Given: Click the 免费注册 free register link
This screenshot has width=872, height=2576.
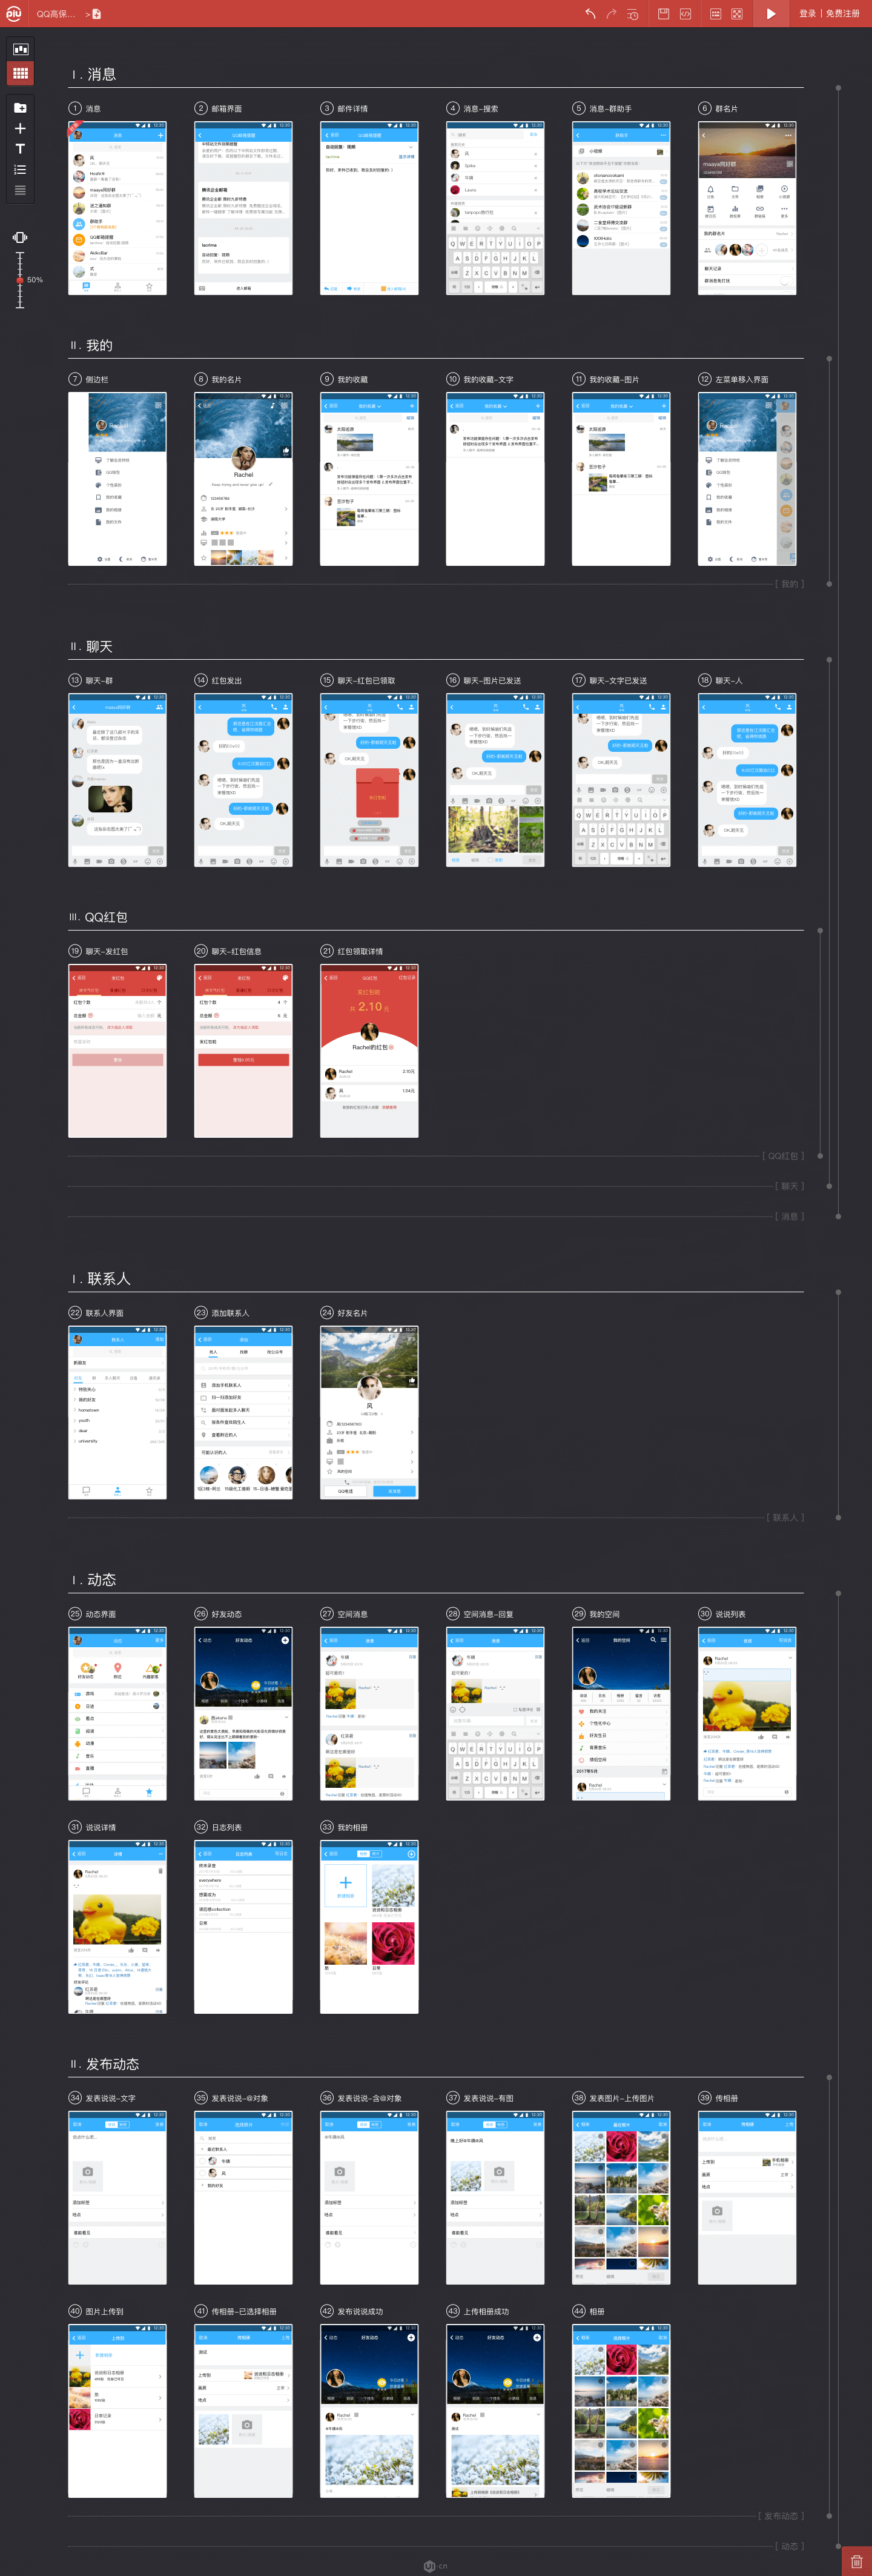Looking at the screenshot, I should 842,14.
